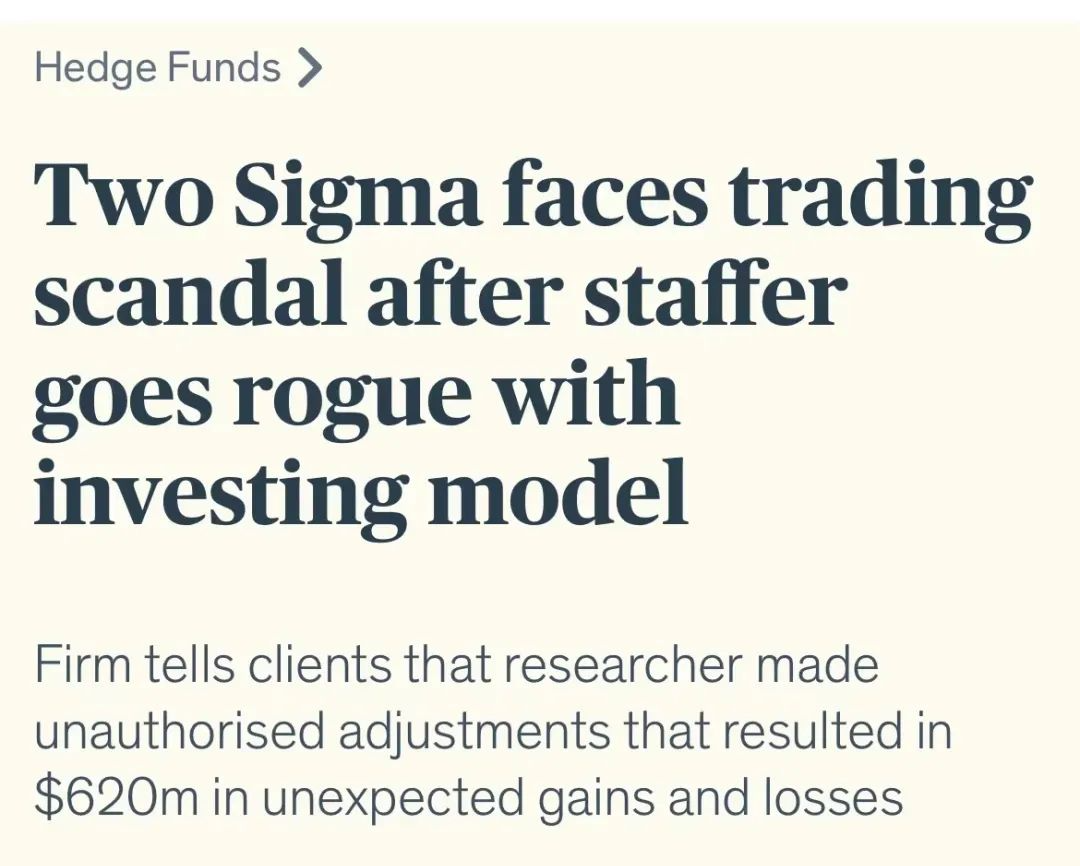The height and width of the screenshot is (866, 1080).
Task: Click the headline line "goes rogue with"
Action: 356,398
